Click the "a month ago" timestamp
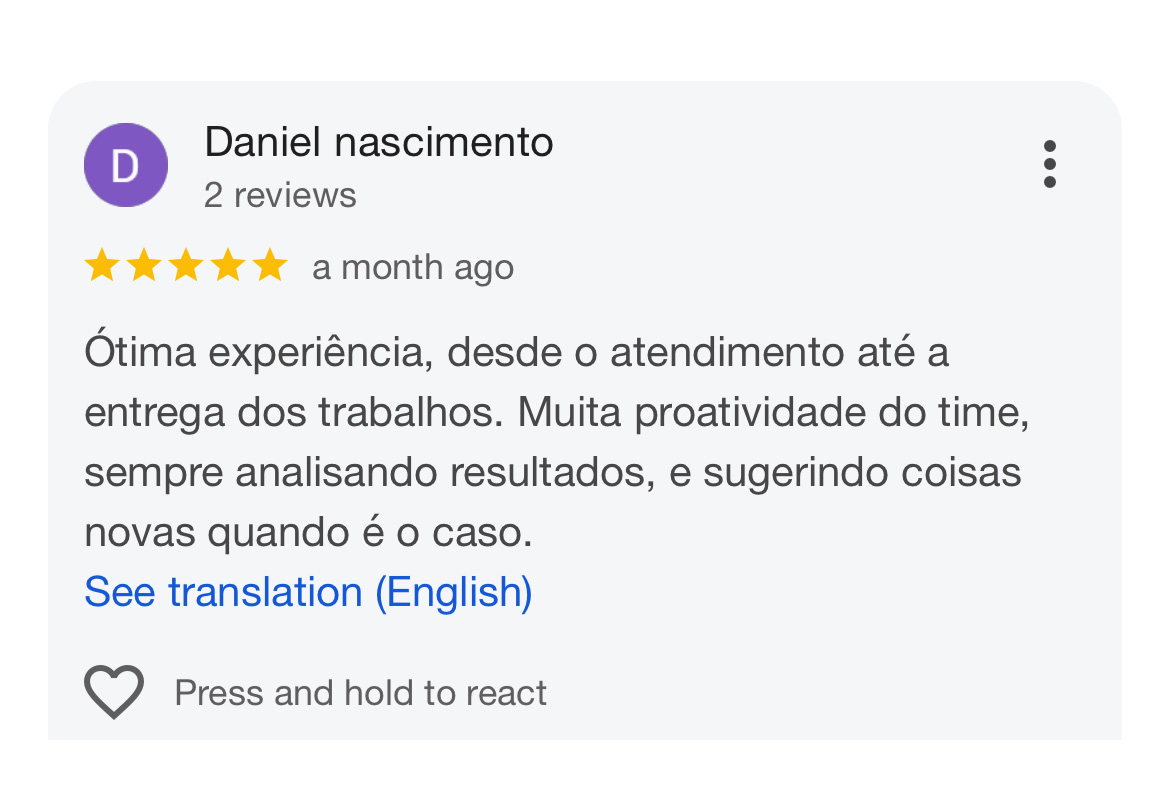This screenshot has height=810, width=1170. tap(413, 268)
